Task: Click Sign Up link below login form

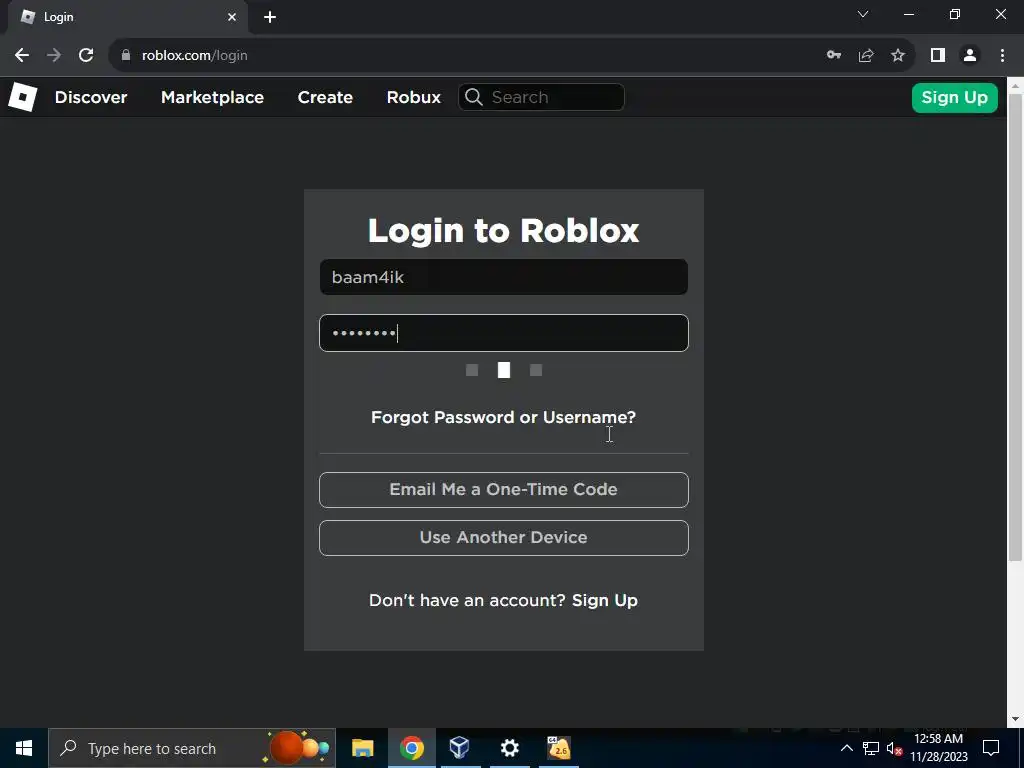Action: tap(605, 601)
